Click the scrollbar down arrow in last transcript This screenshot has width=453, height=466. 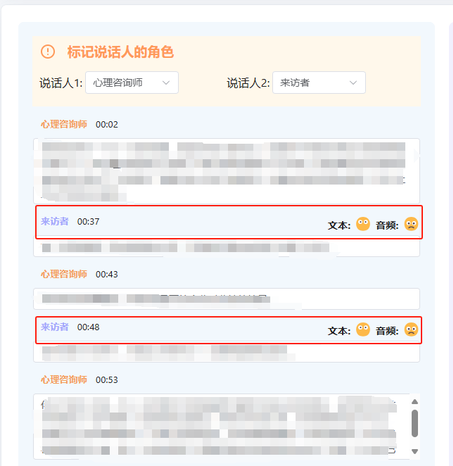click(x=415, y=452)
